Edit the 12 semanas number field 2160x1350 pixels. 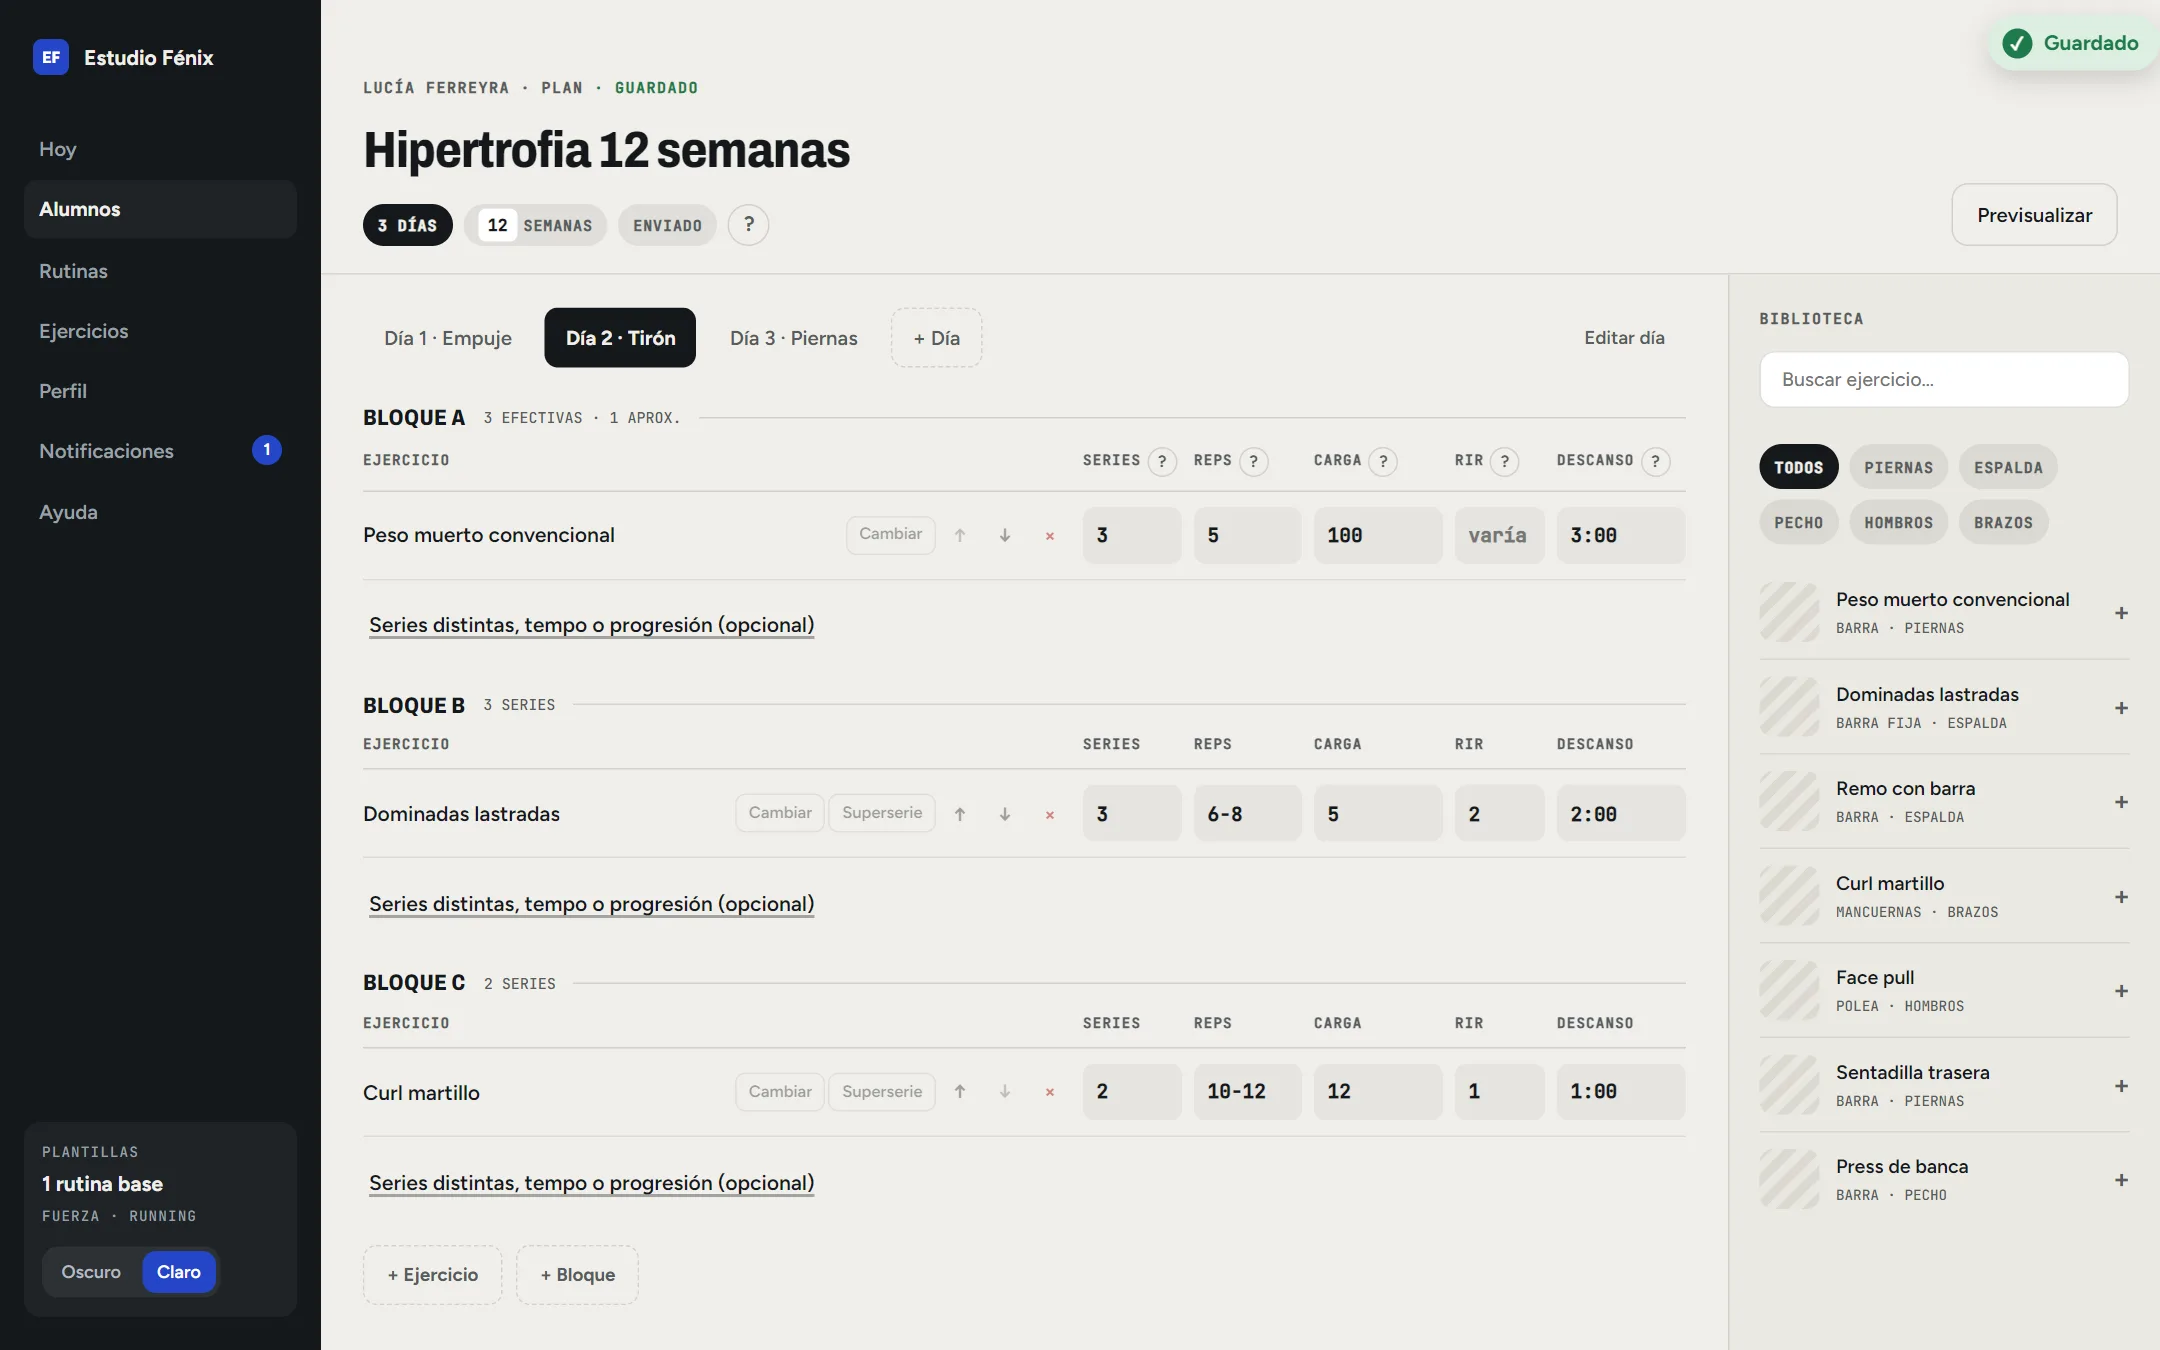497,225
